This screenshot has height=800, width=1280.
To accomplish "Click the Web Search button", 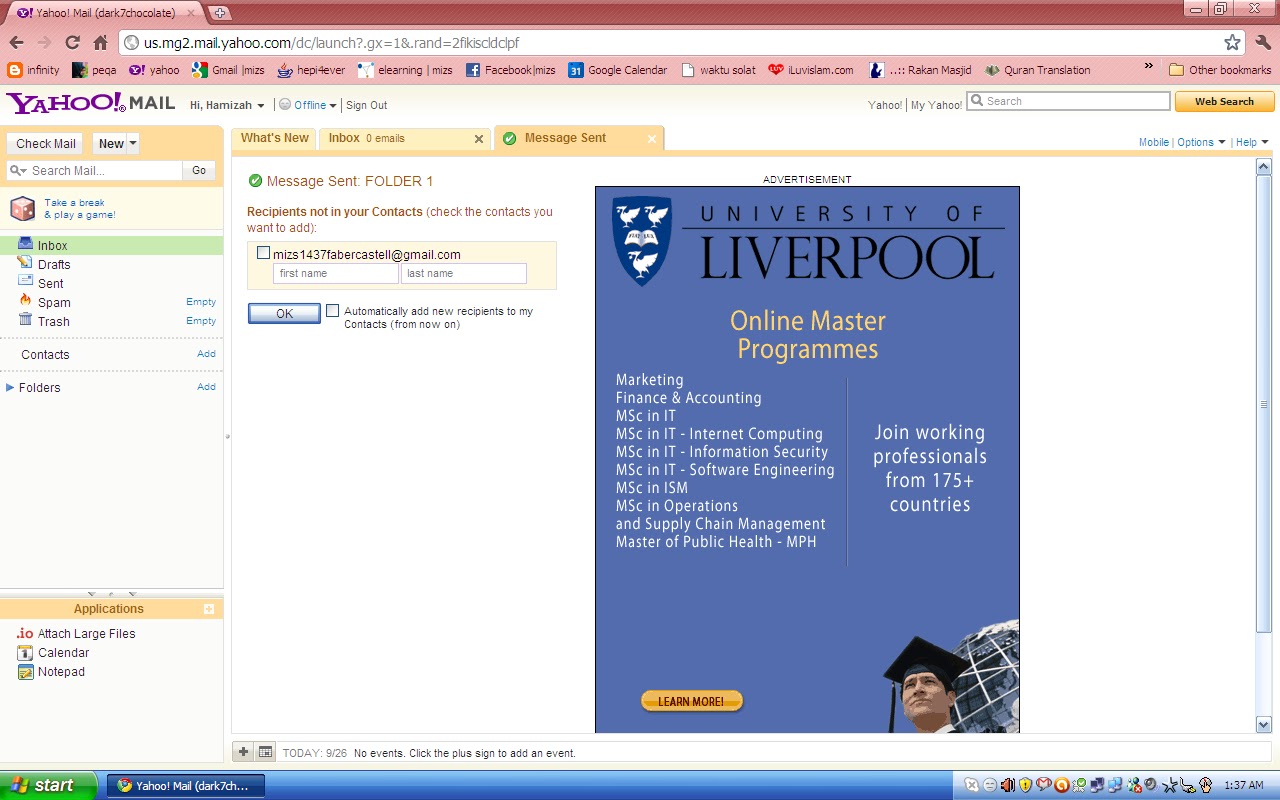I will tap(1224, 101).
